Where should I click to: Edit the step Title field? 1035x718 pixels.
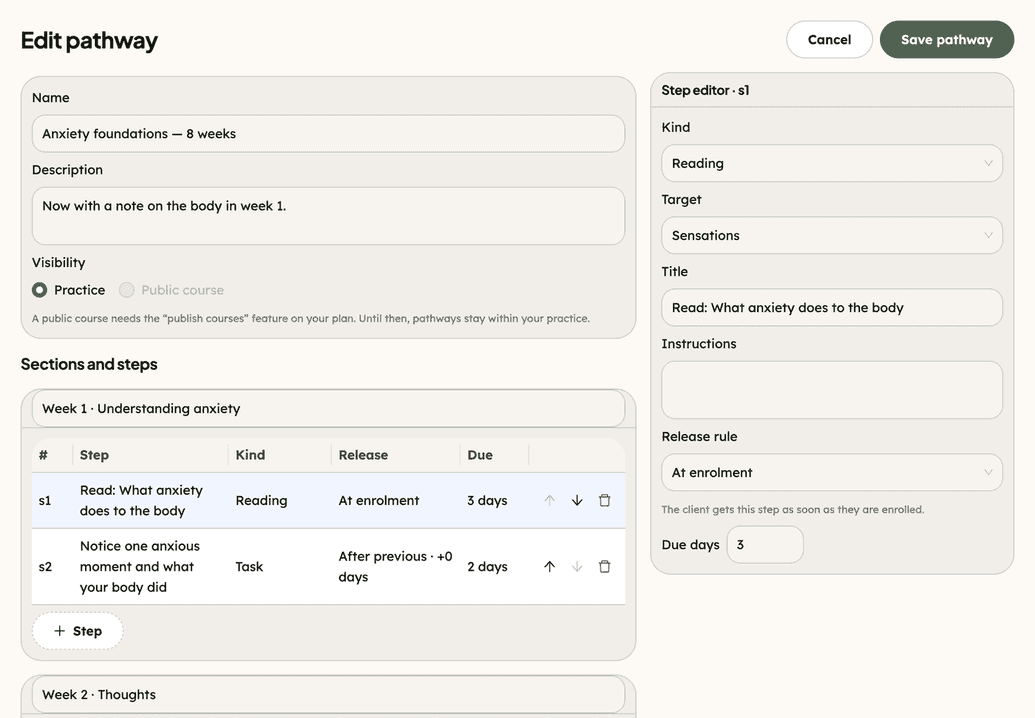click(x=832, y=308)
